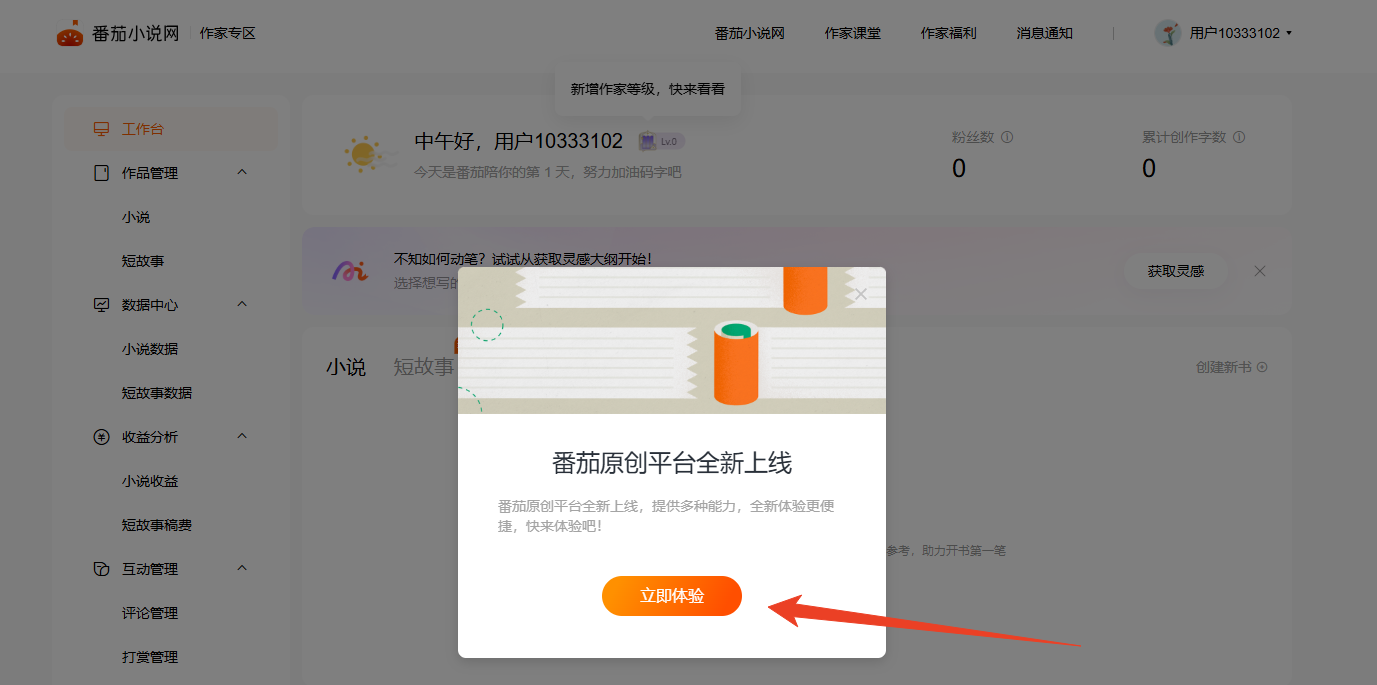This screenshot has width=1377, height=685.
Task: Collapse the 数据中心 section chevron
Action: pyautogui.click(x=242, y=304)
